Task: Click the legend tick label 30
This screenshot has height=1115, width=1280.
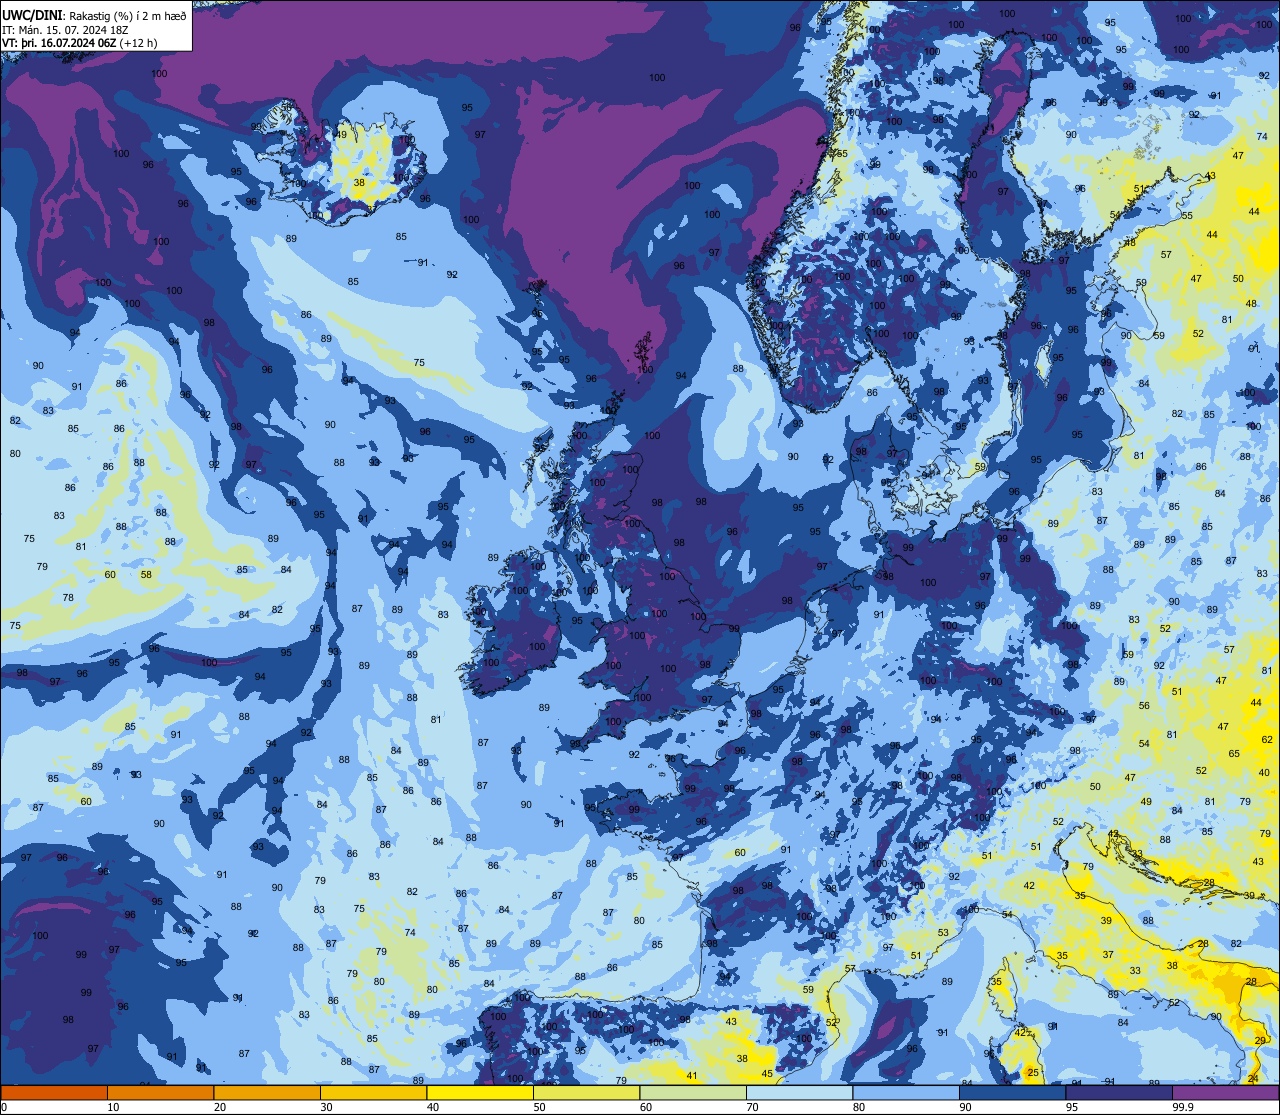Action: (326, 1107)
